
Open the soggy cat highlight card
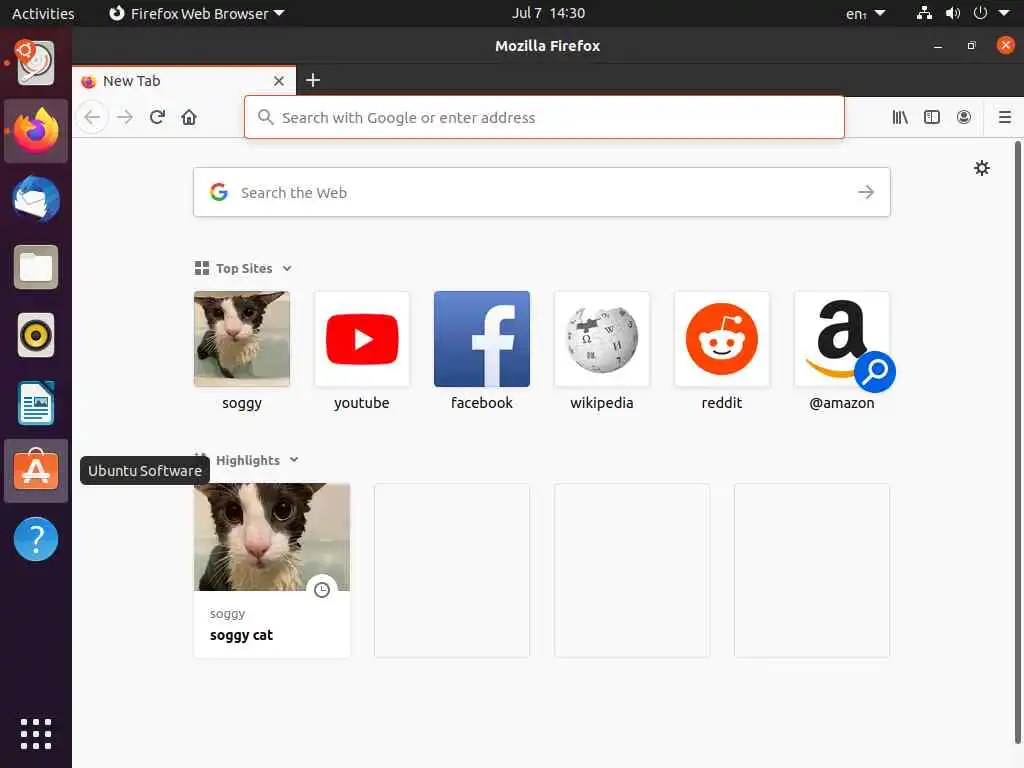click(x=272, y=570)
